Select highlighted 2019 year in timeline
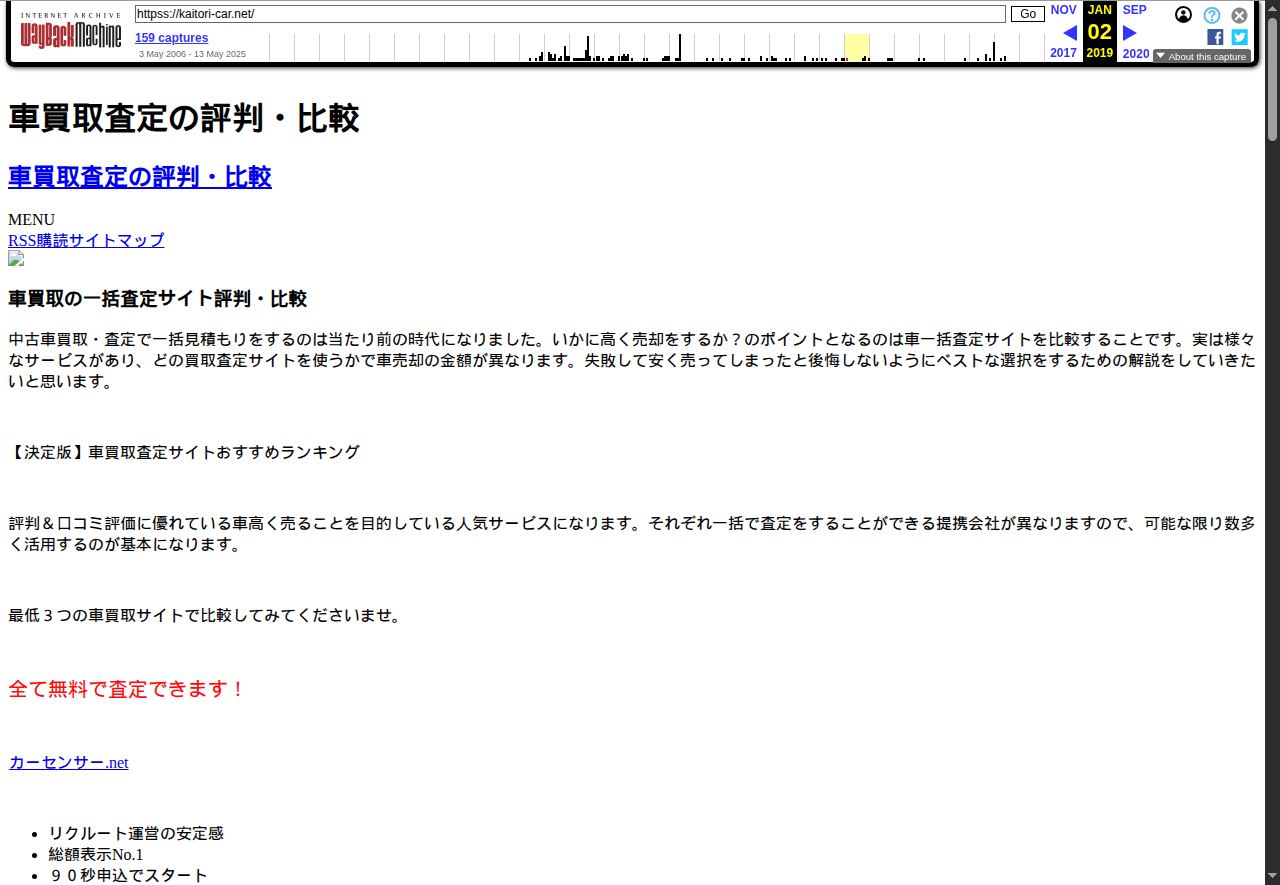Viewport: 1280px width, 885px height. pyautogui.click(x=857, y=48)
